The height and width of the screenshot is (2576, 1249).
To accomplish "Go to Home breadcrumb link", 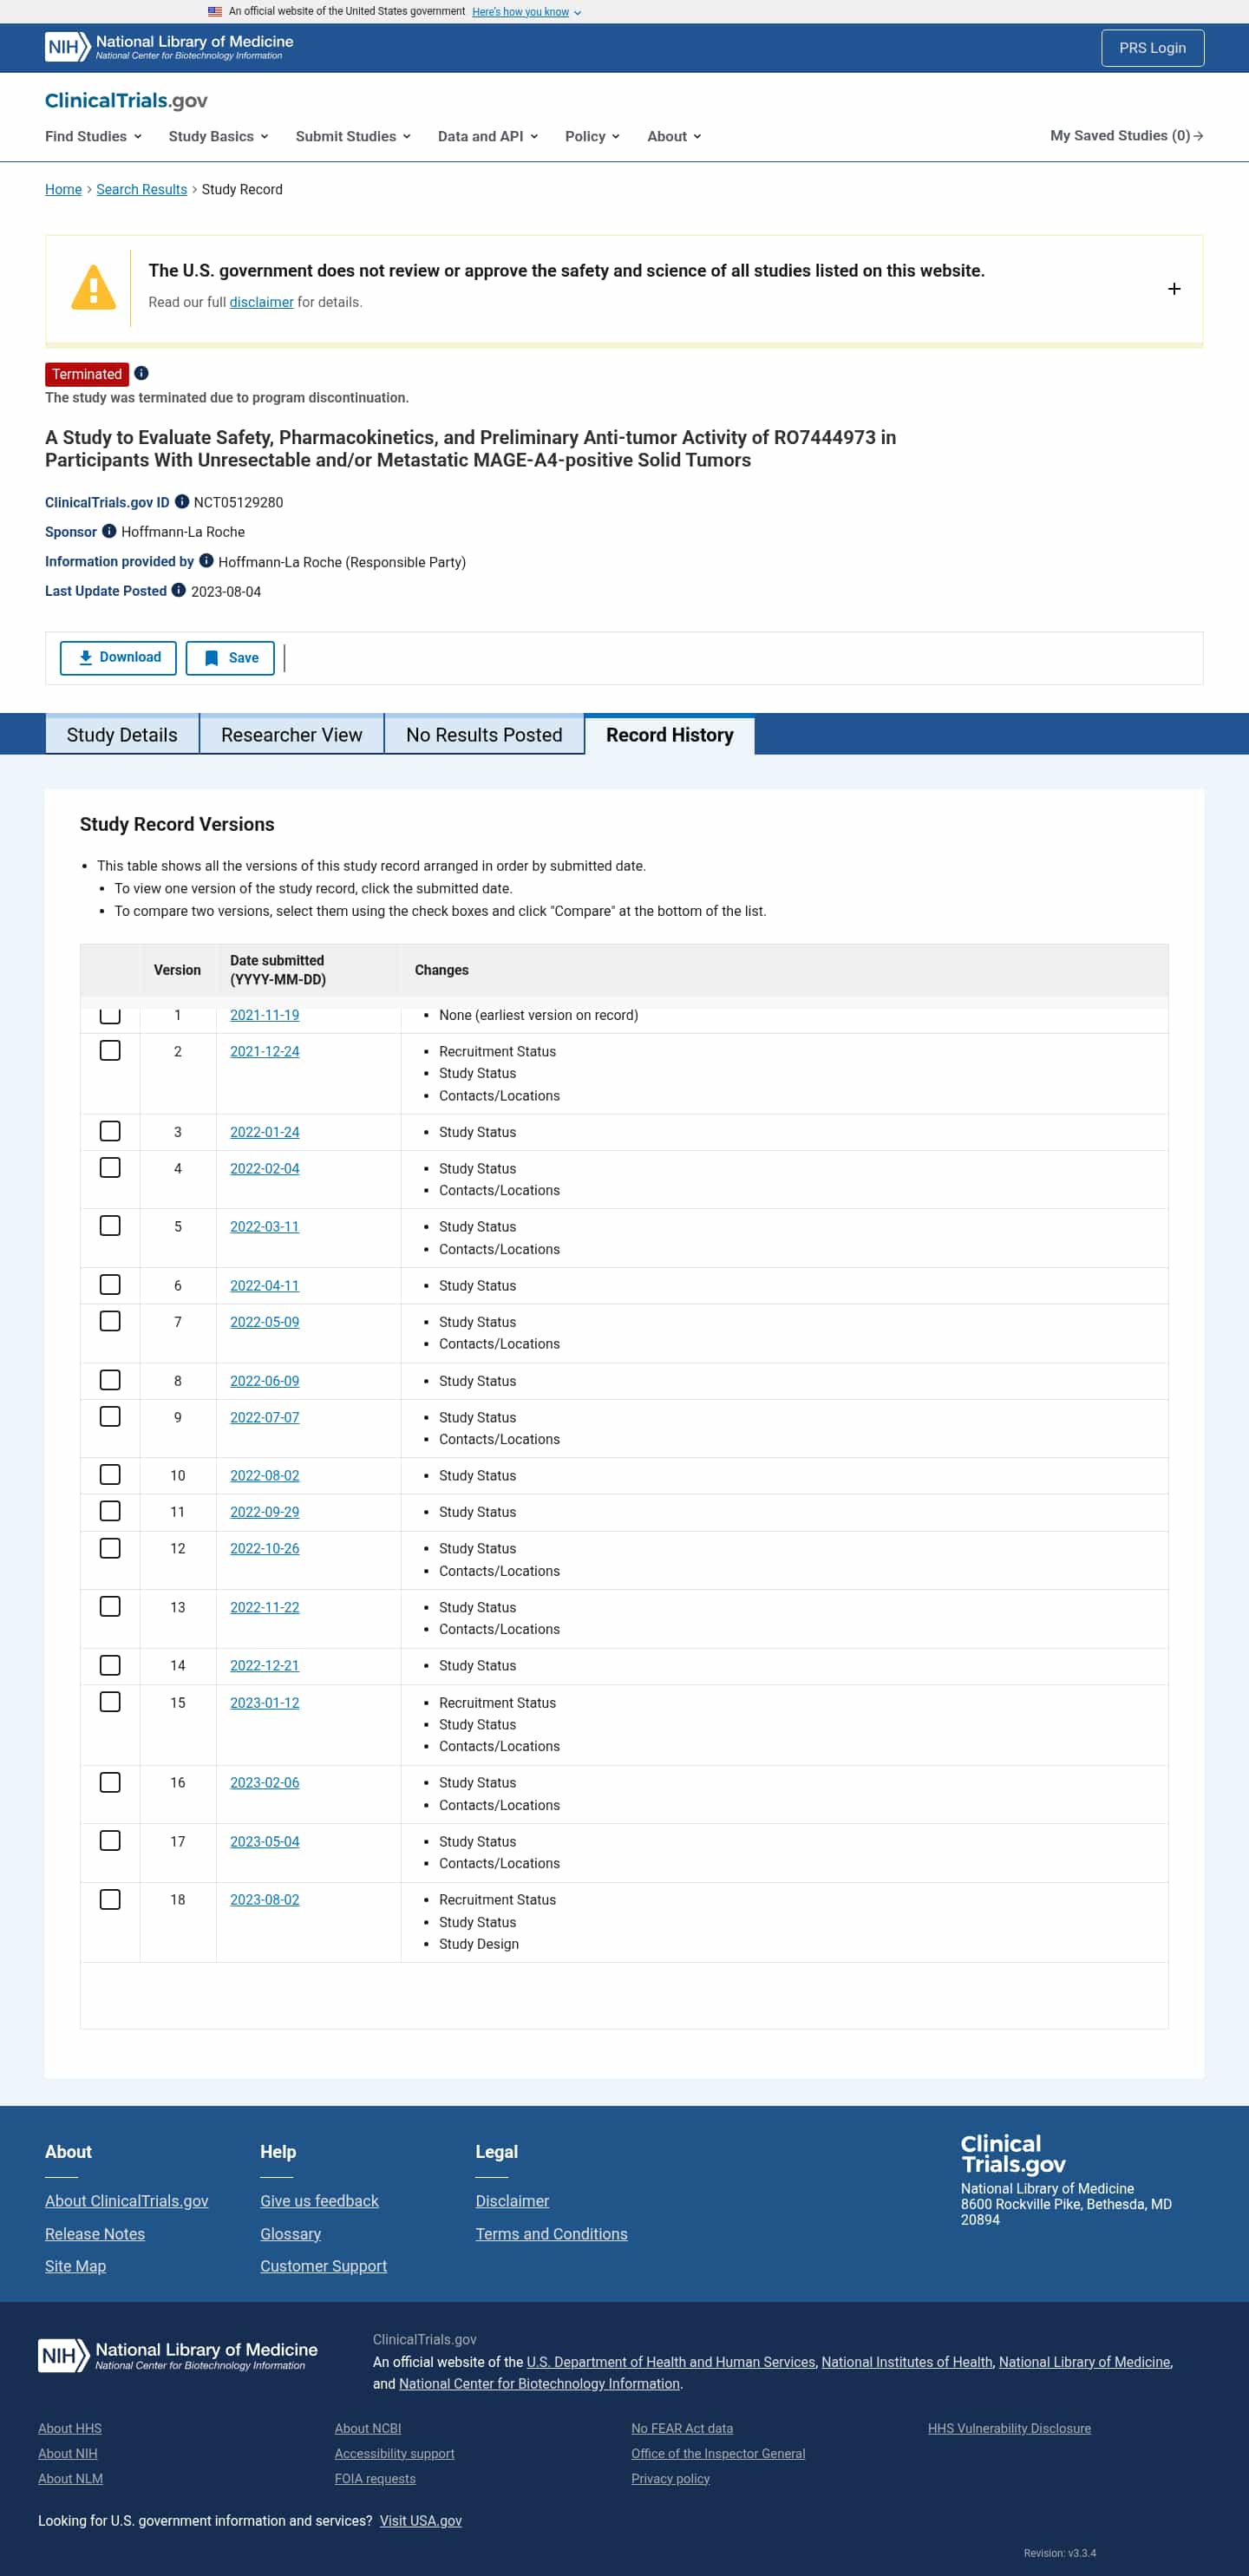I will (x=63, y=189).
